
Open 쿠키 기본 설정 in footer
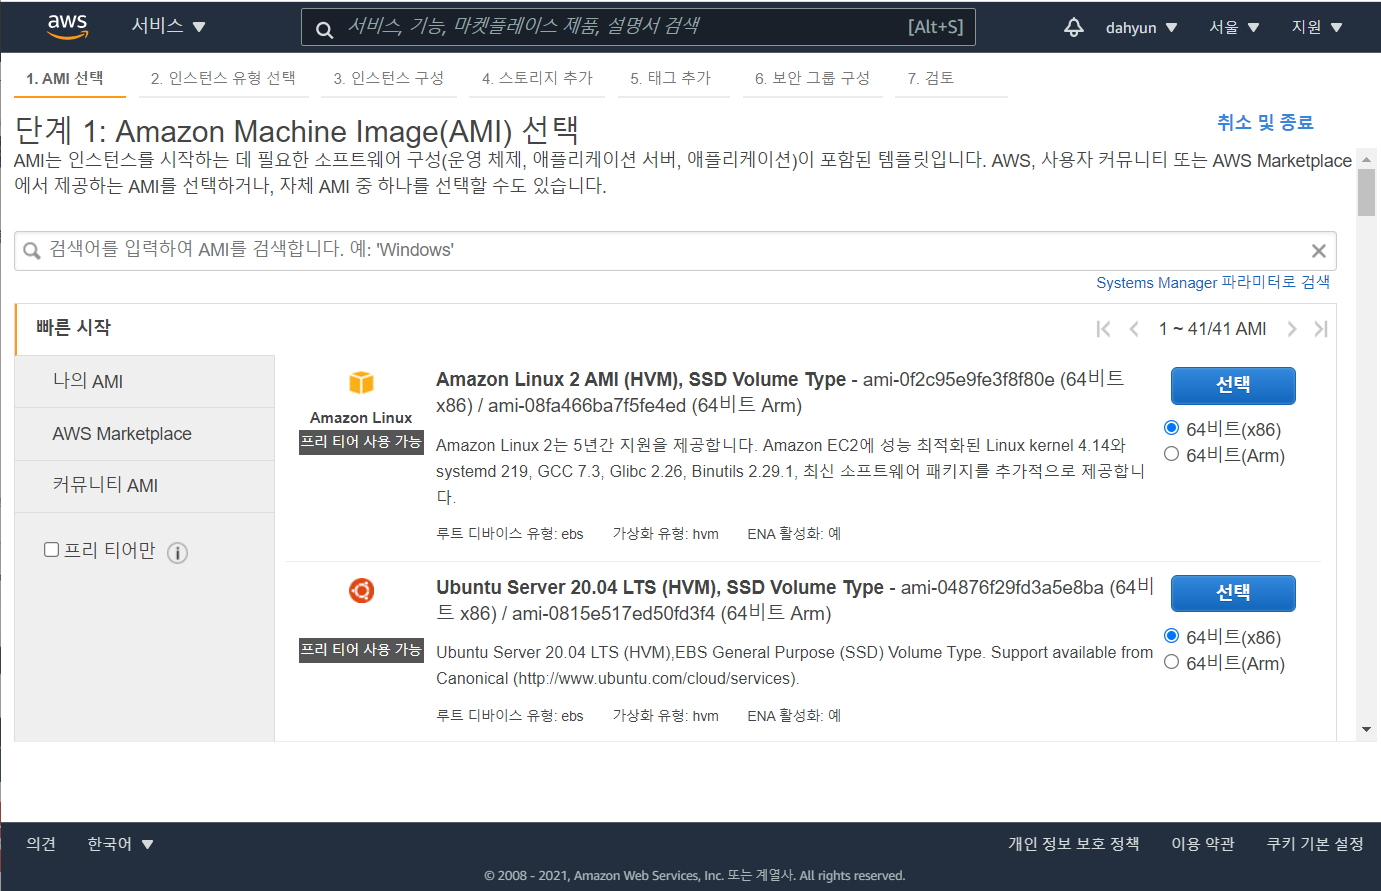tap(1315, 844)
